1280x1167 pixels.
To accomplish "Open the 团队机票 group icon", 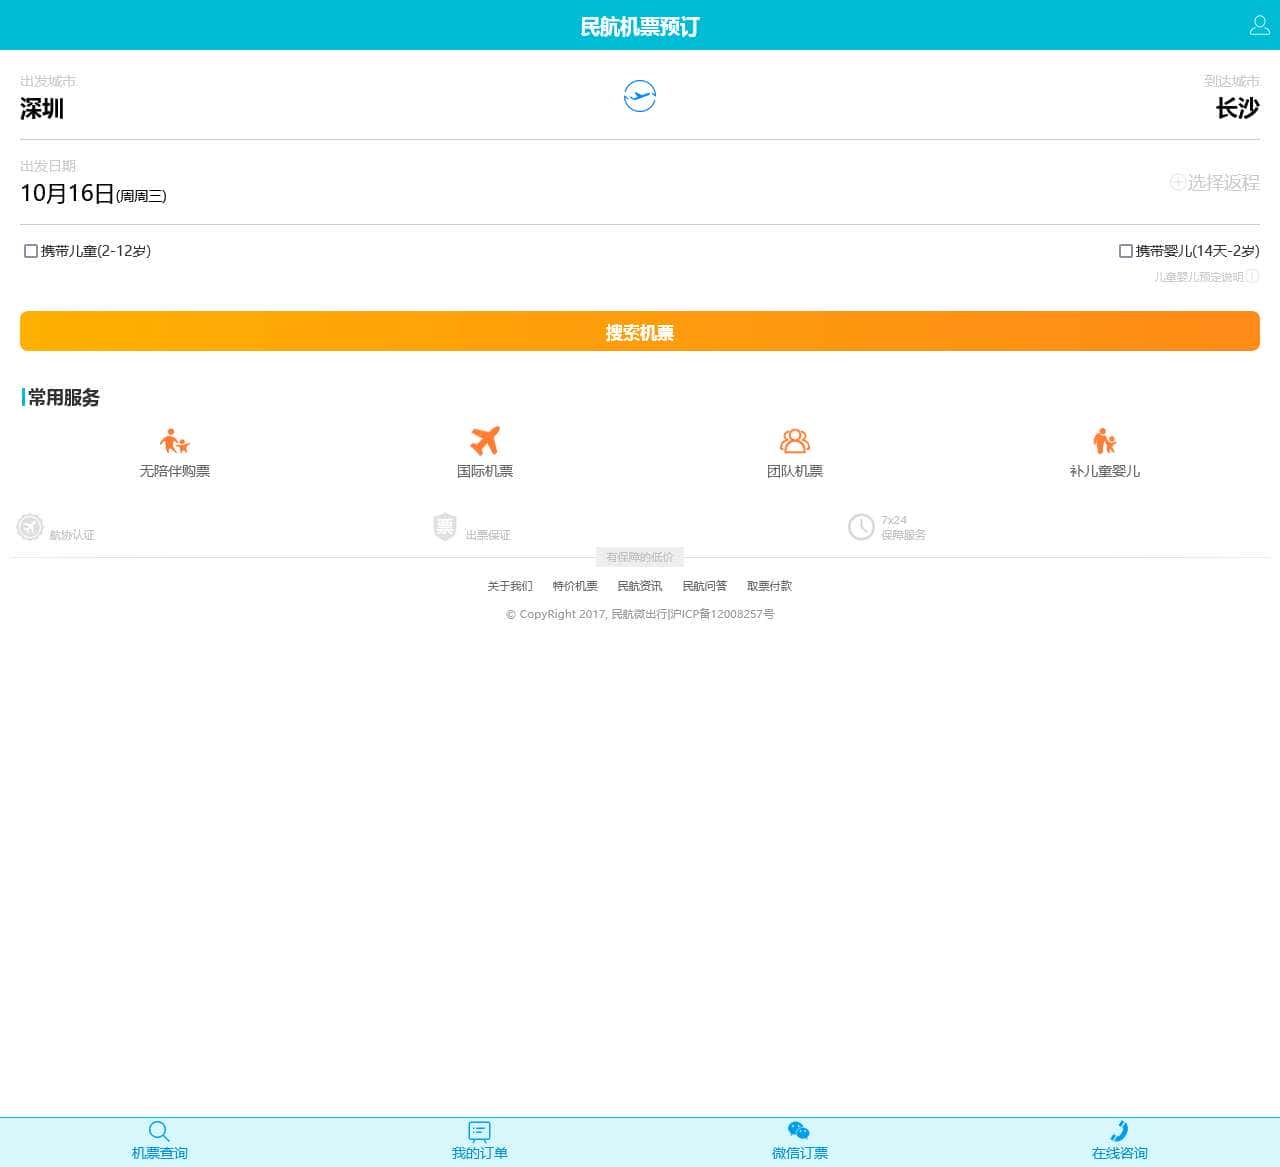I will pos(795,441).
